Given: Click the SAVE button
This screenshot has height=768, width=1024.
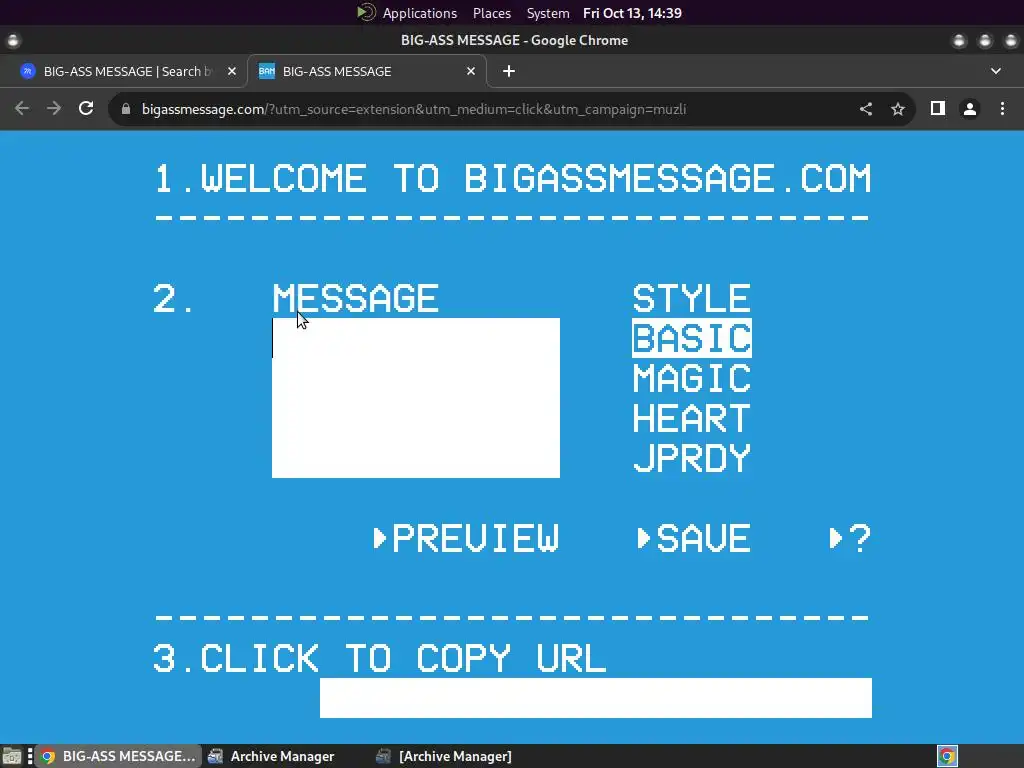Looking at the screenshot, I should click(694, 538).
